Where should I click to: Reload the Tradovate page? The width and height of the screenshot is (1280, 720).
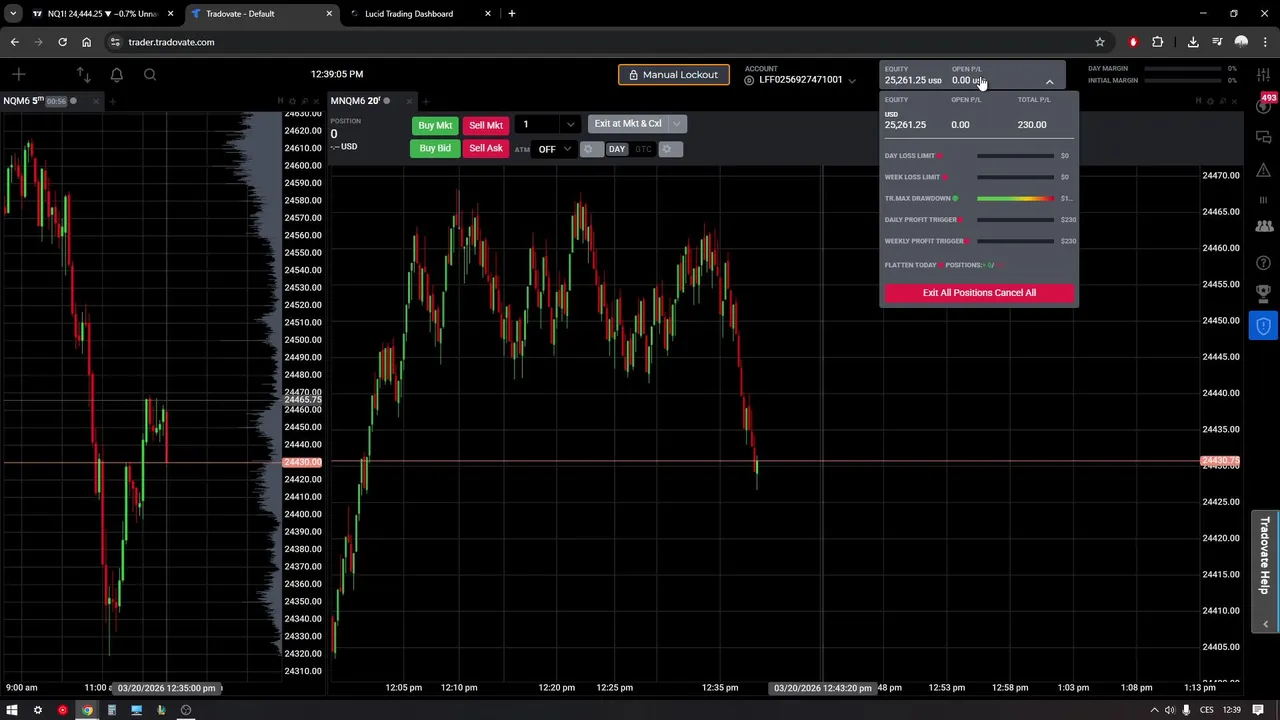click(x=62, y=42)
